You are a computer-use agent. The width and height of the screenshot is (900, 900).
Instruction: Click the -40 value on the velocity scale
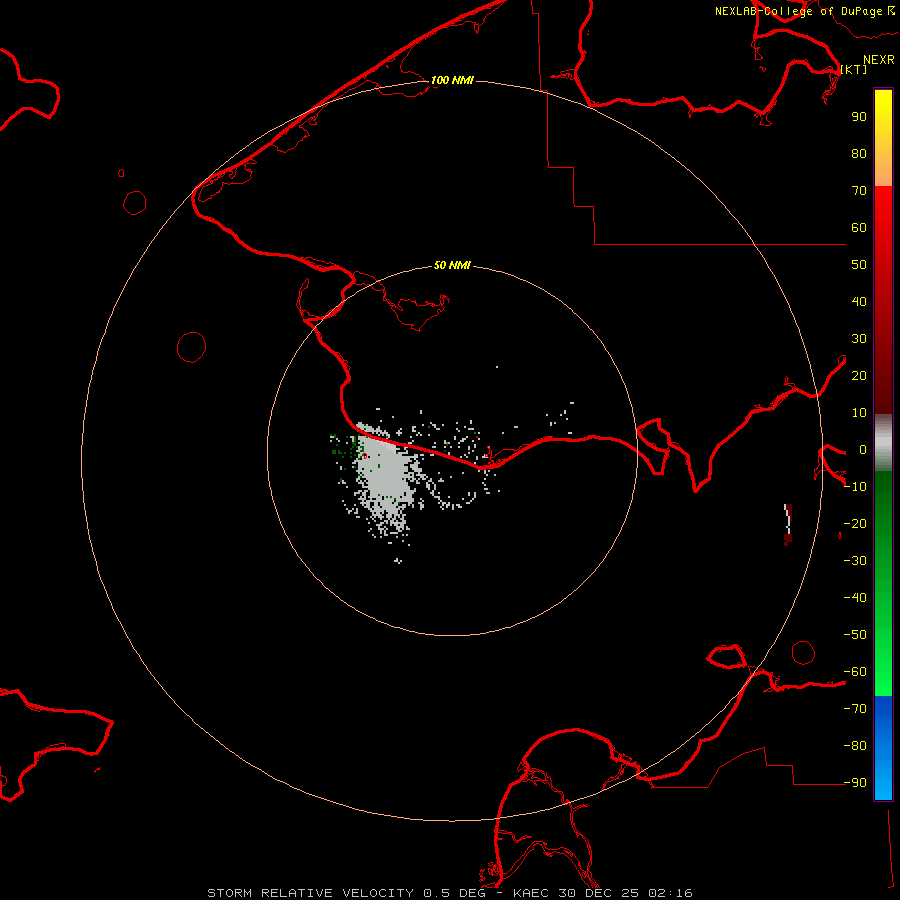[855, 598]
